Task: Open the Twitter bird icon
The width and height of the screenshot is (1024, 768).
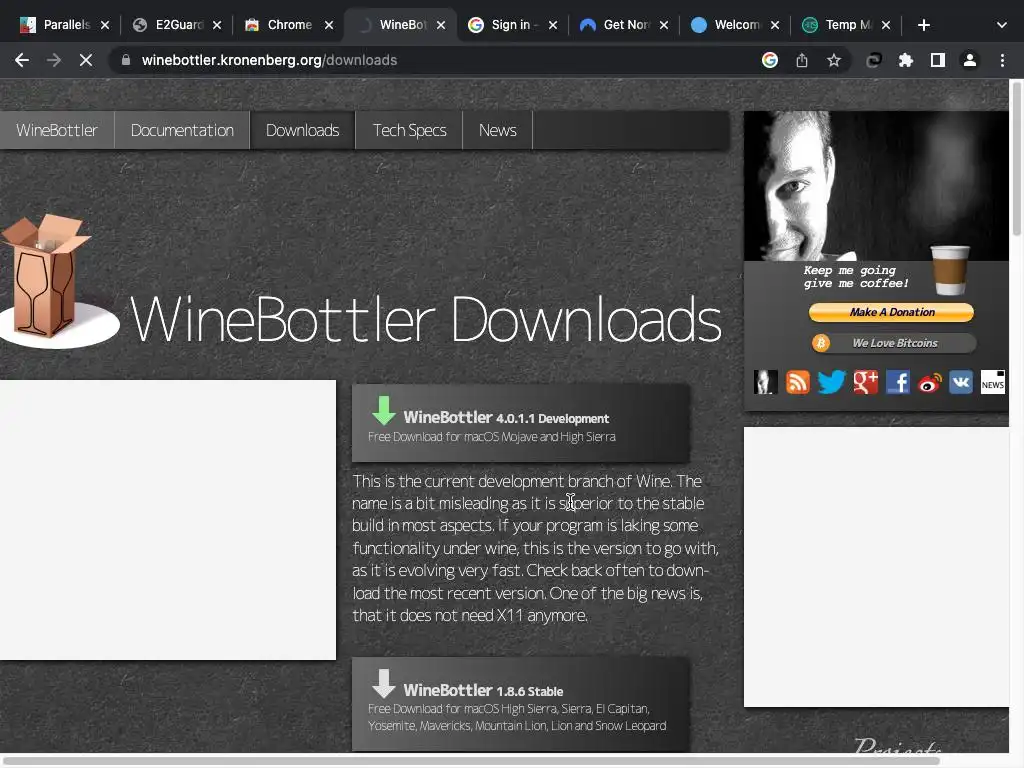Action: coord(831,382)
